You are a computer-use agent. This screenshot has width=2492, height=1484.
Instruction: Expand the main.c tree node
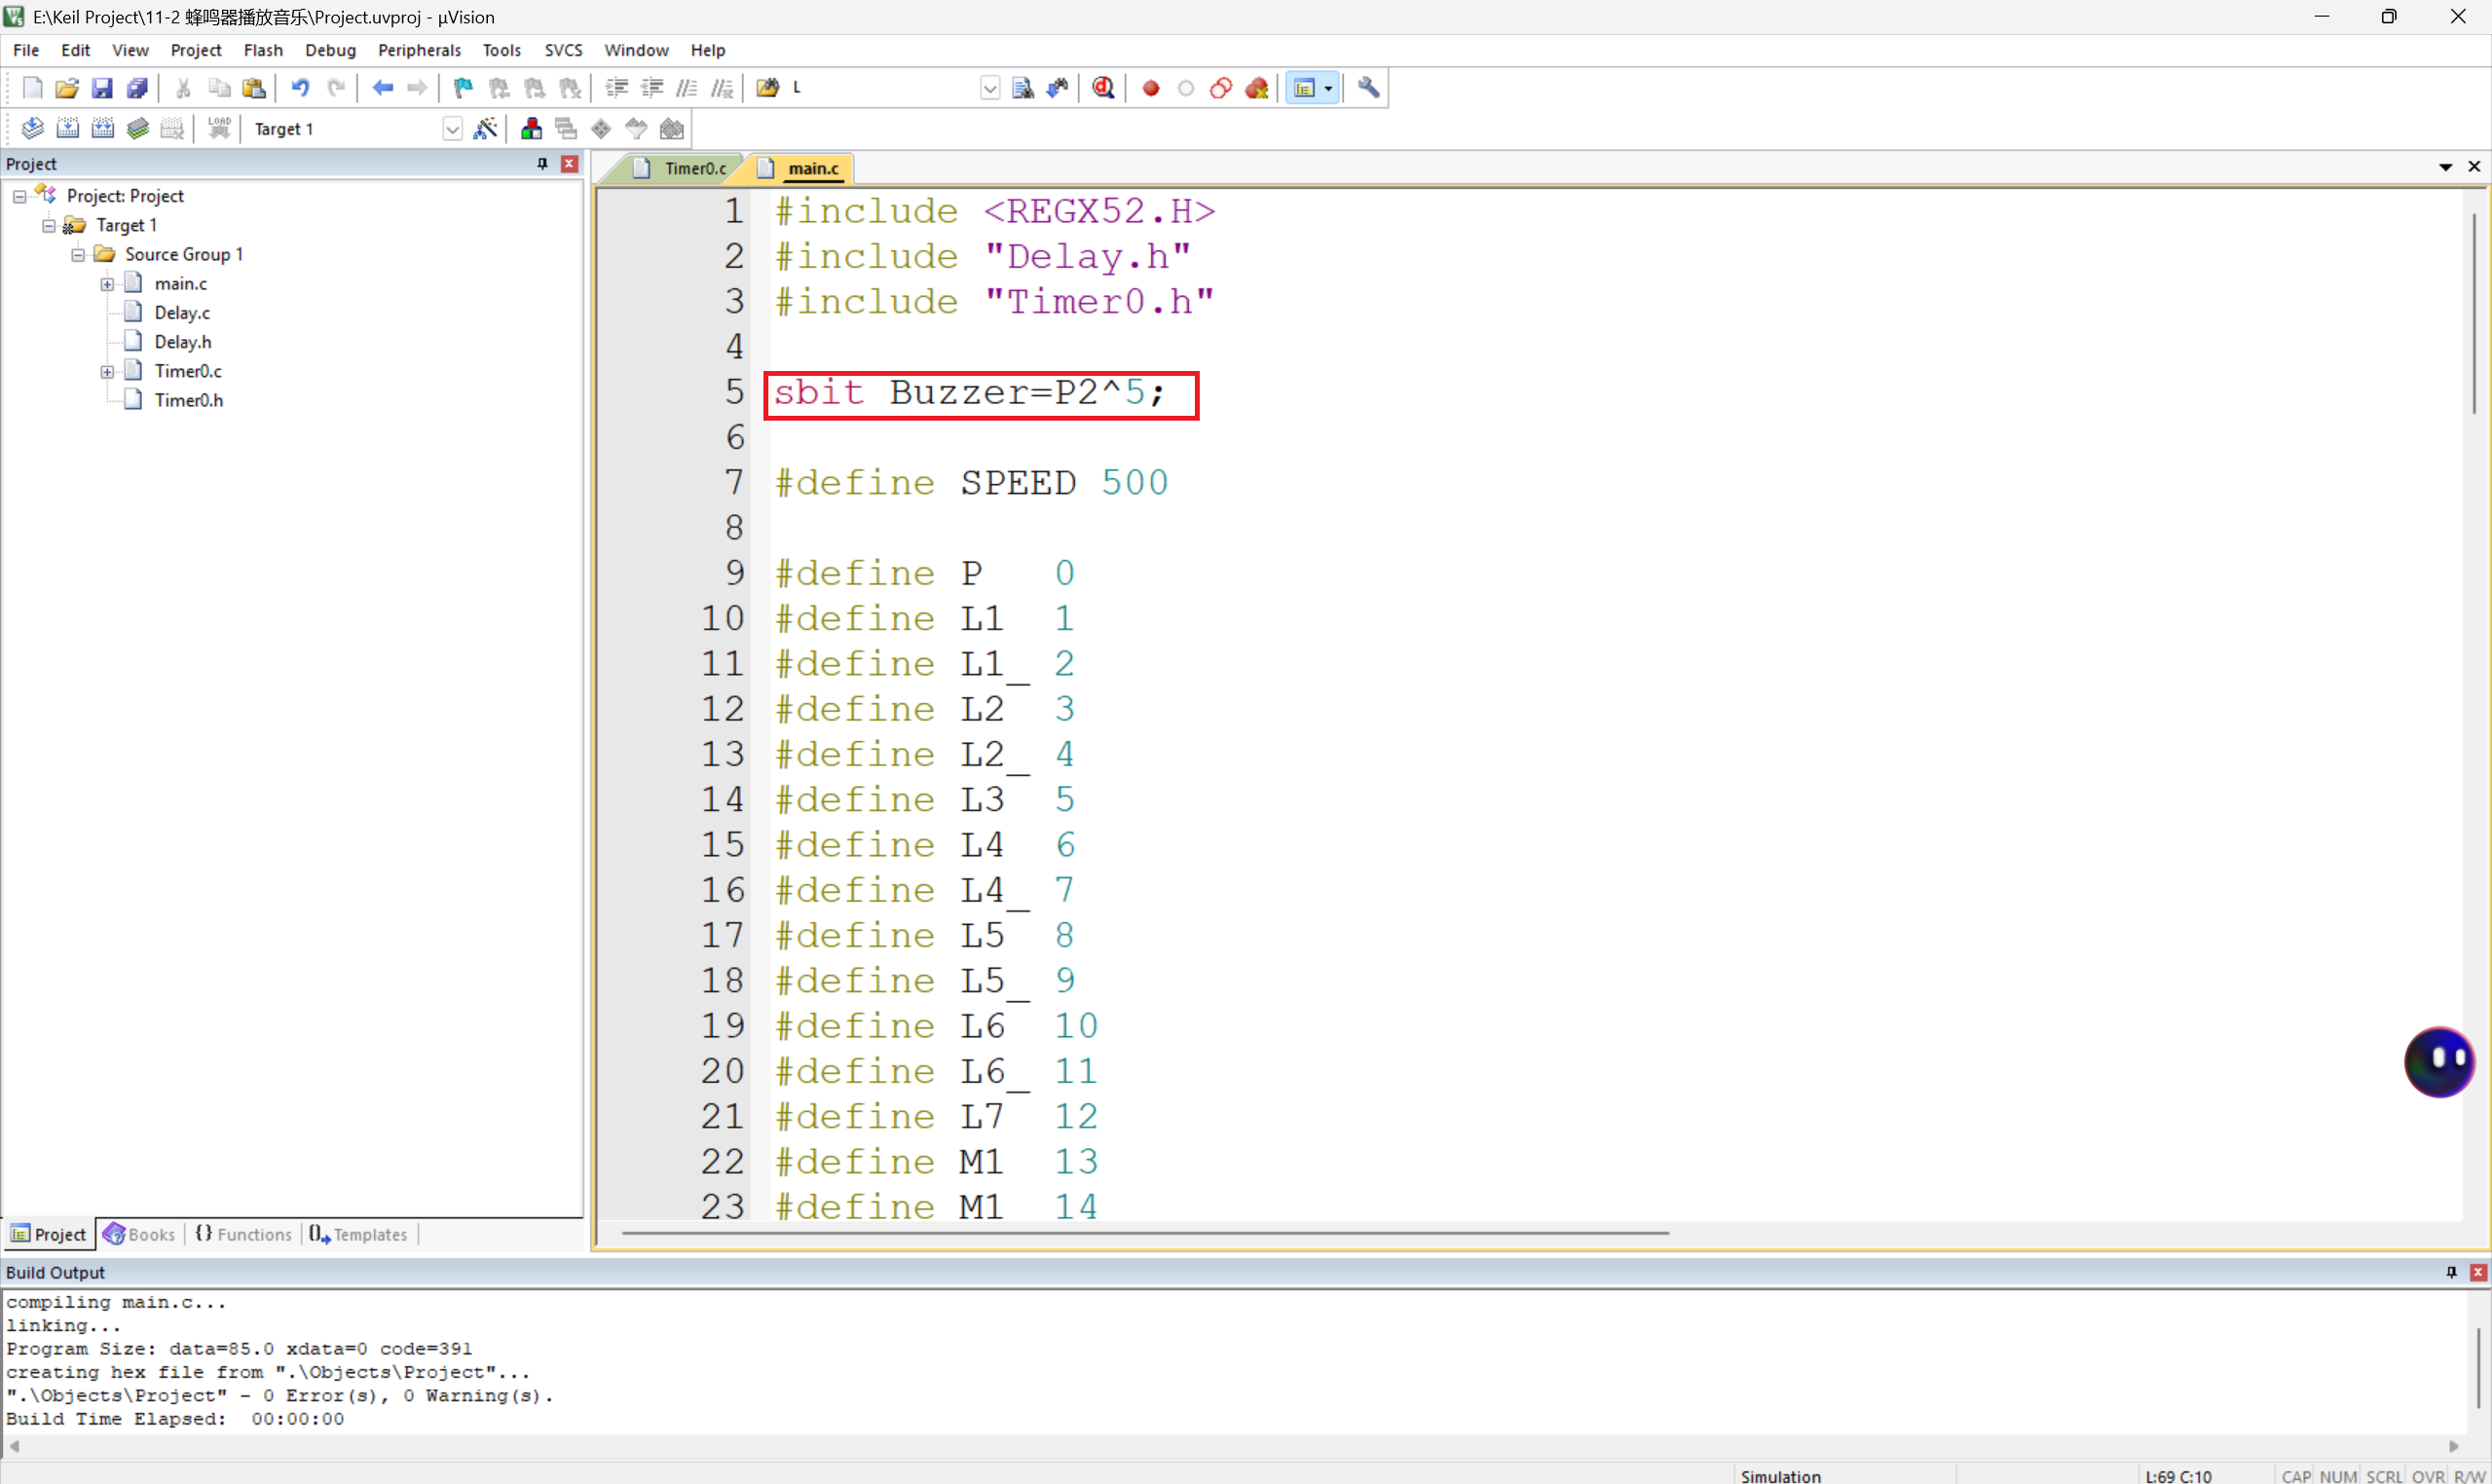click(107, 284)
